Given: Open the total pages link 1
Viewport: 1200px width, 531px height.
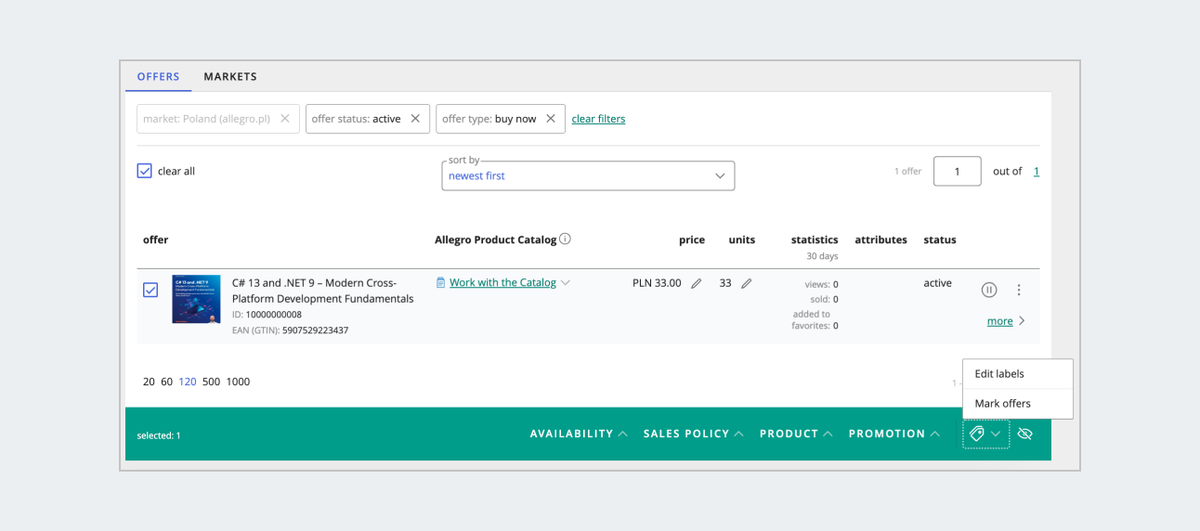Looking at the screenshot, I should pos(1036,171).
